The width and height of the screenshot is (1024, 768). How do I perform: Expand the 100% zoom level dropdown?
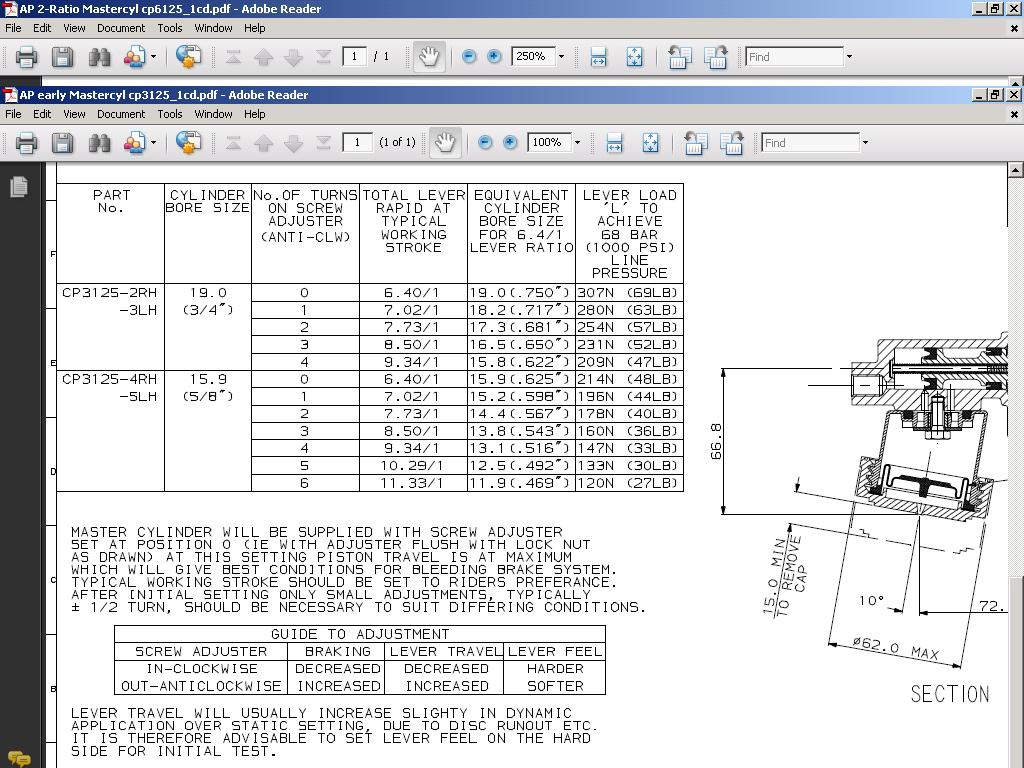point(577,143)
